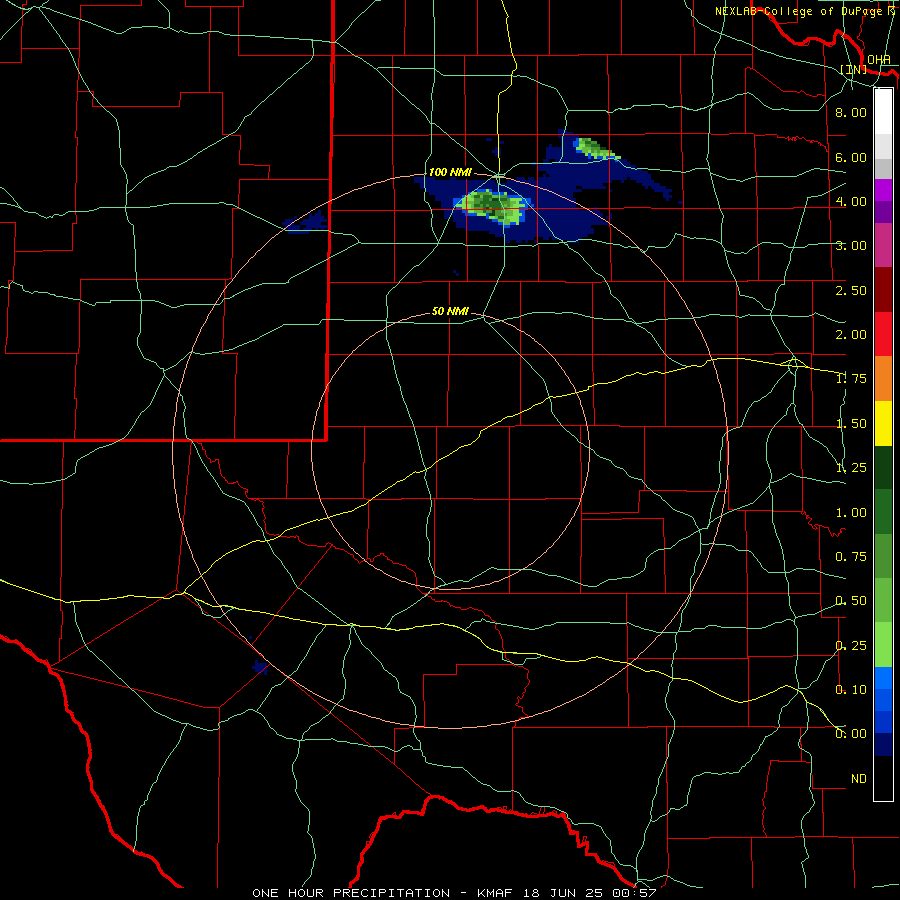Viewport: 900px width, 900px height.
Task: Select the light blue legend swatch at 0.10
Action: coord(883,678)
